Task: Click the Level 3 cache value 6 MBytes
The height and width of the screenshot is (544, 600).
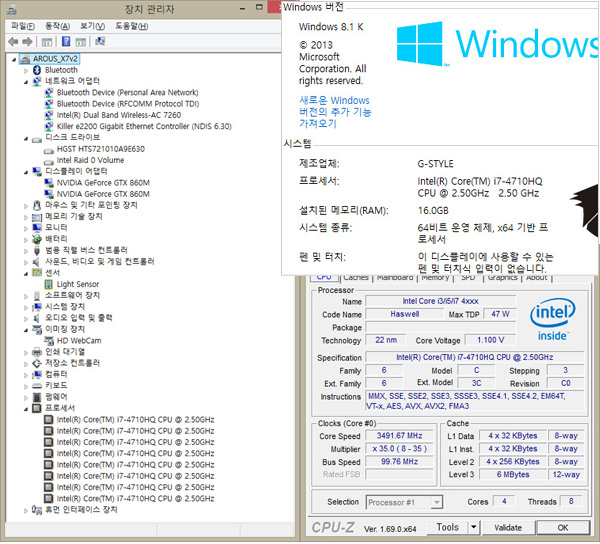Action: (513, 475)
